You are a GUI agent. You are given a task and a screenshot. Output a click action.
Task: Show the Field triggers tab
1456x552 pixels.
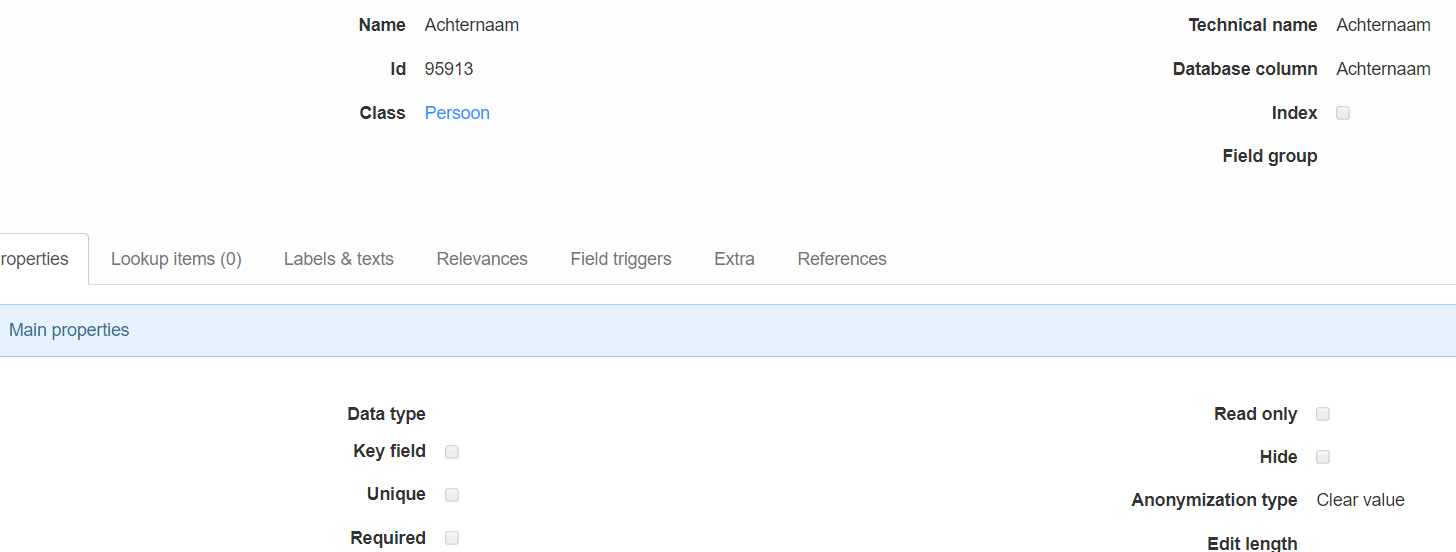621,259
